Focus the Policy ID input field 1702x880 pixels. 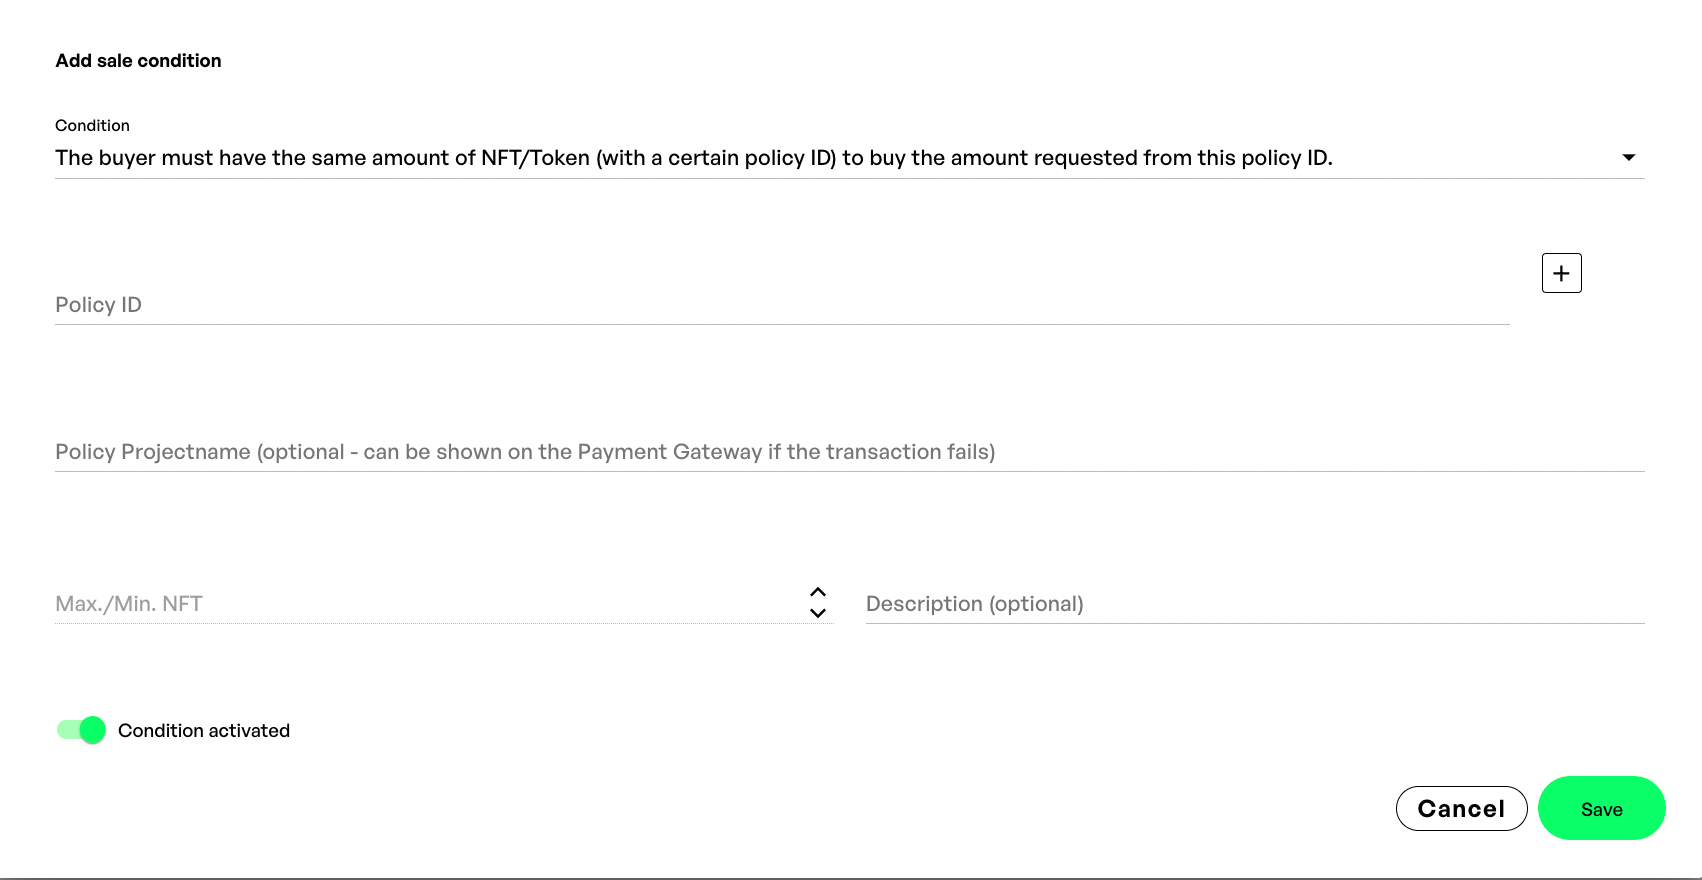pos(780,305)
